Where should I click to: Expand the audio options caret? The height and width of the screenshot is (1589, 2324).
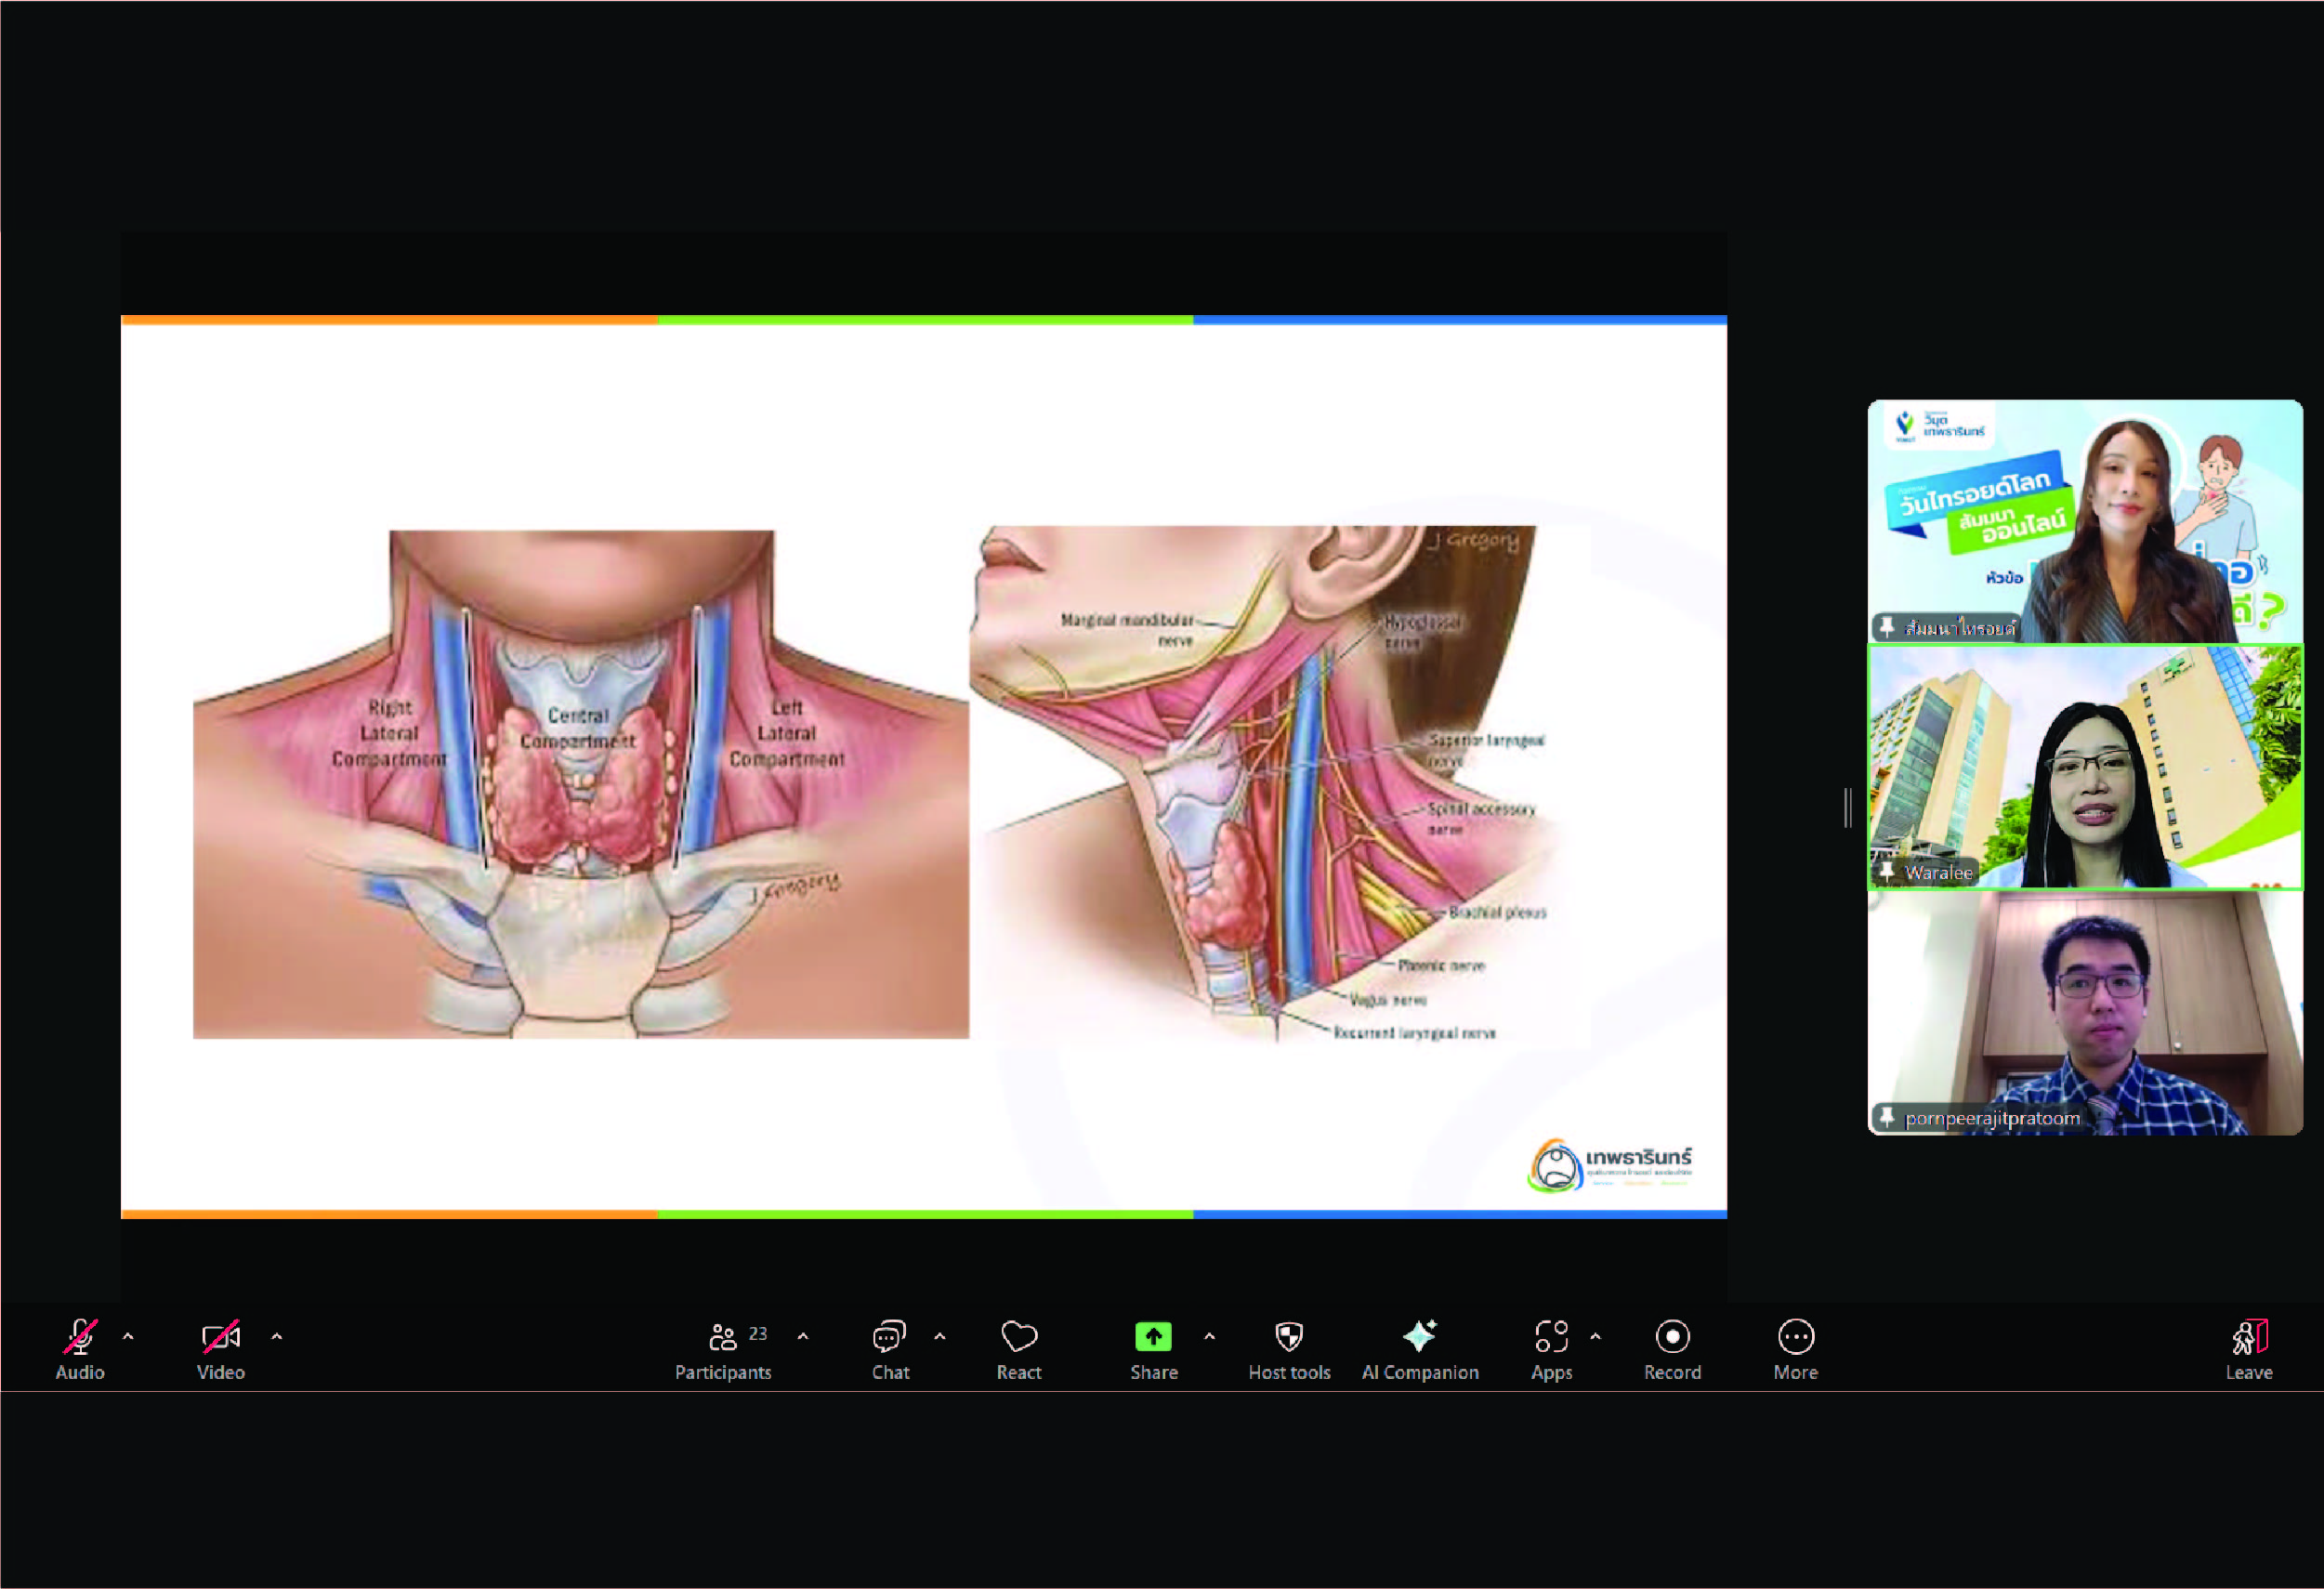coord(128,1336)
